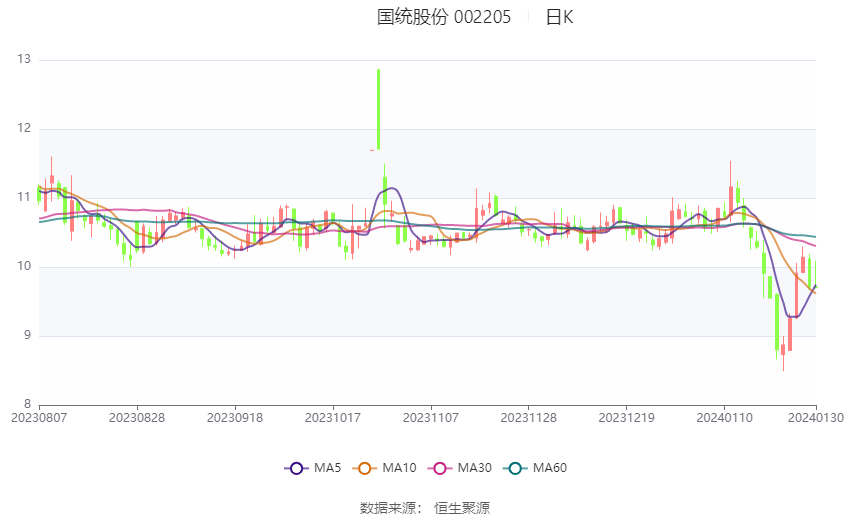Screen dimensions: 850x516
Task: Click the y-axis value 9
Action: click(x=27, y=336)
